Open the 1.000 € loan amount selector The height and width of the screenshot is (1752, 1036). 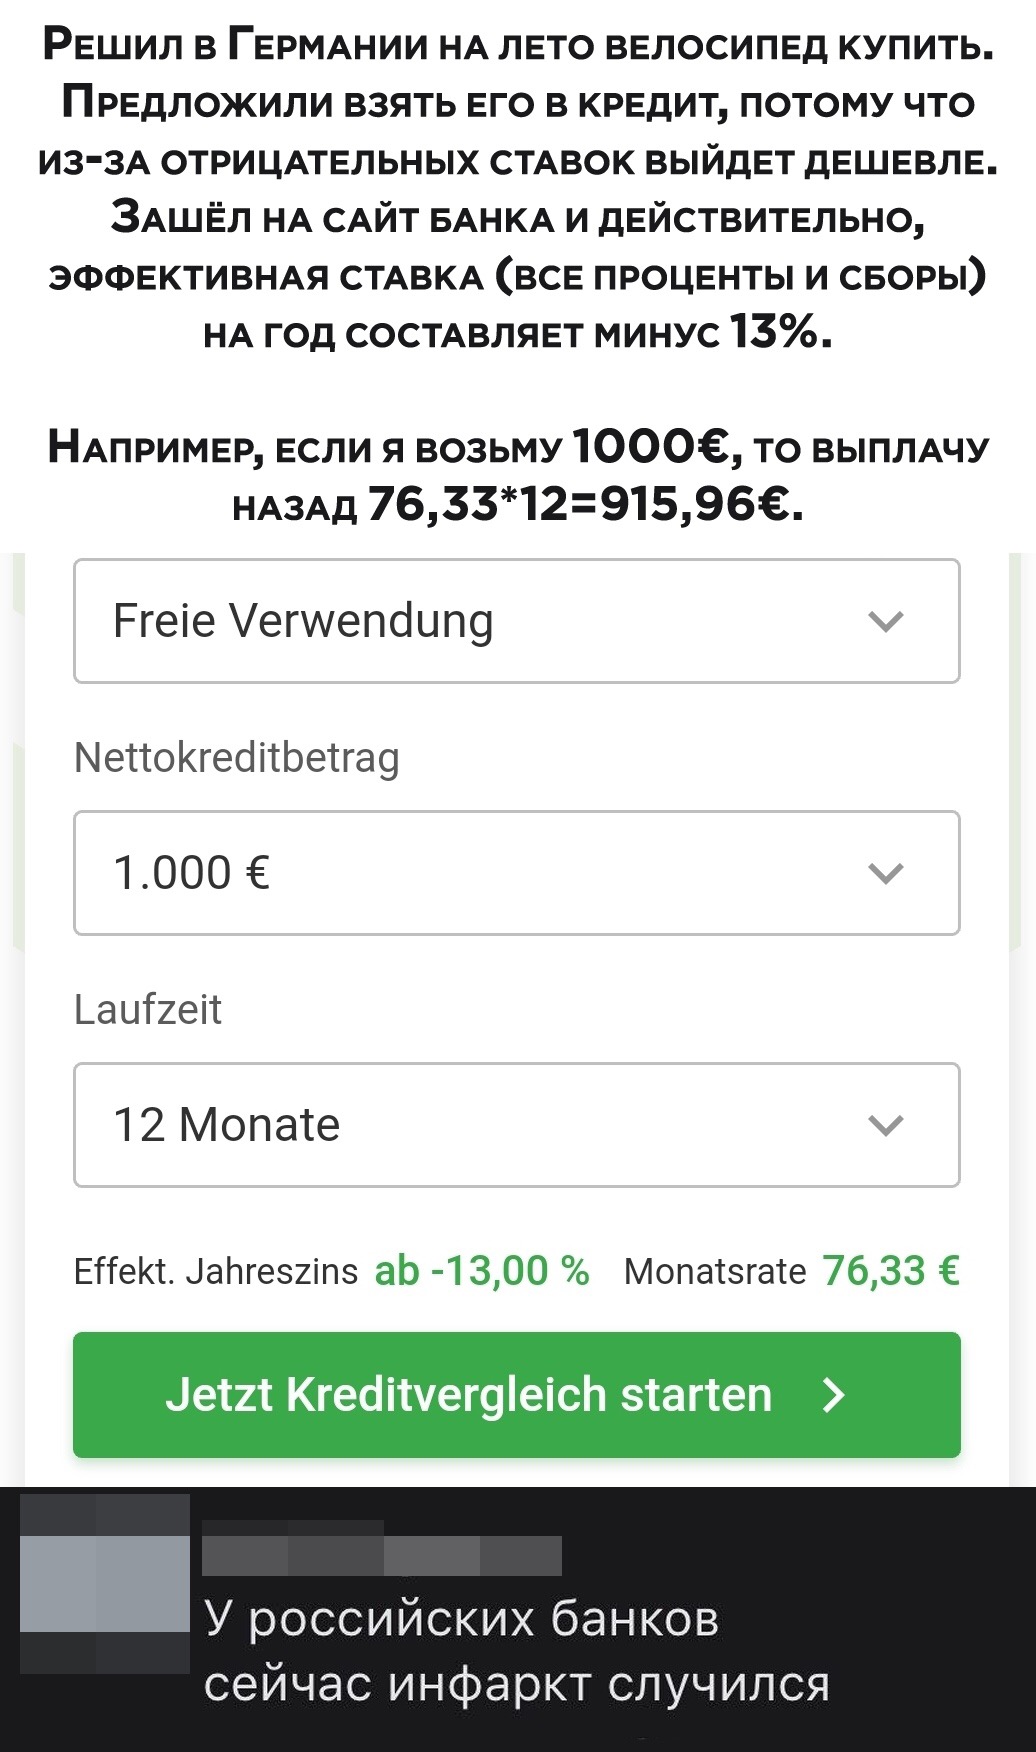[x=516, y=873]
